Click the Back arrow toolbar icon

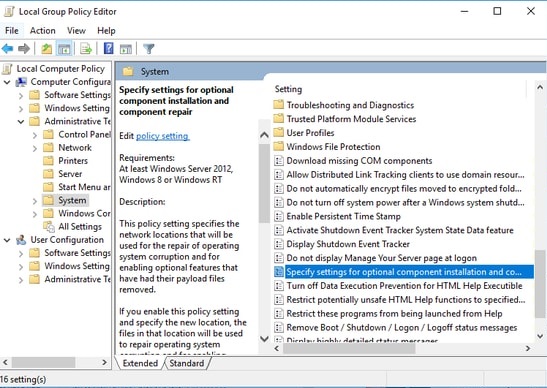tap(7, 48)
